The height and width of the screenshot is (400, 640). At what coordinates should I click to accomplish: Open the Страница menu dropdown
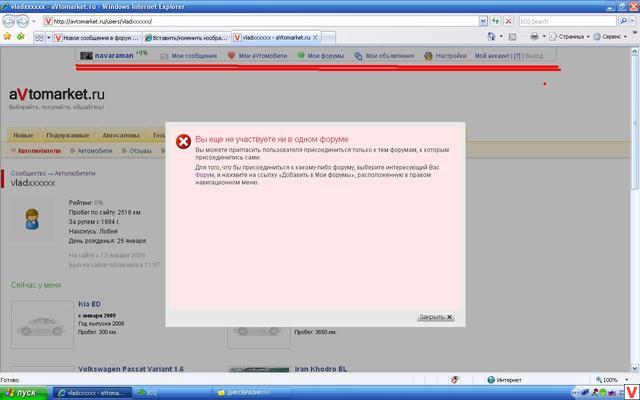point(570,37)
